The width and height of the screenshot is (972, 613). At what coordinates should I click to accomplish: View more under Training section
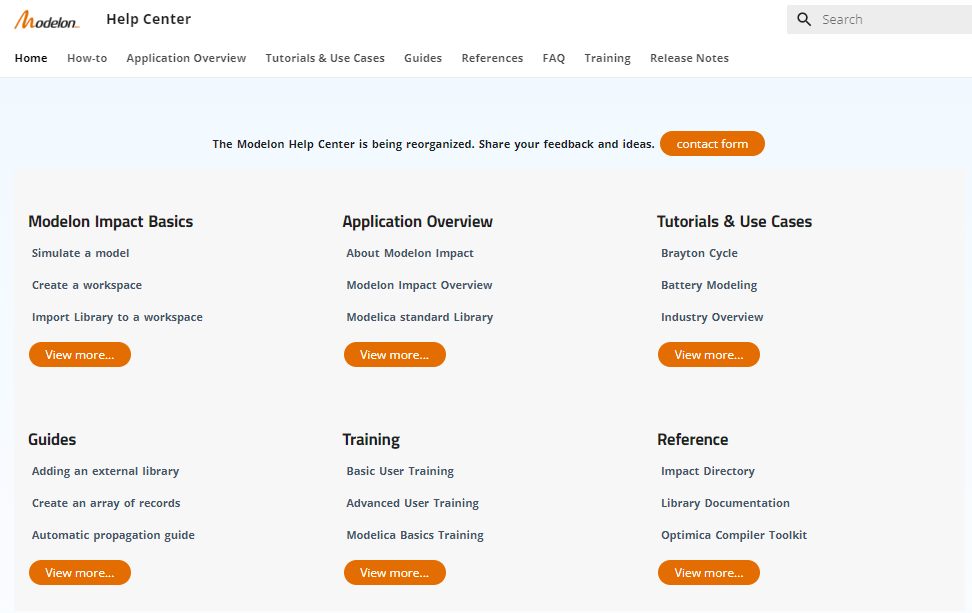[395, 573]
